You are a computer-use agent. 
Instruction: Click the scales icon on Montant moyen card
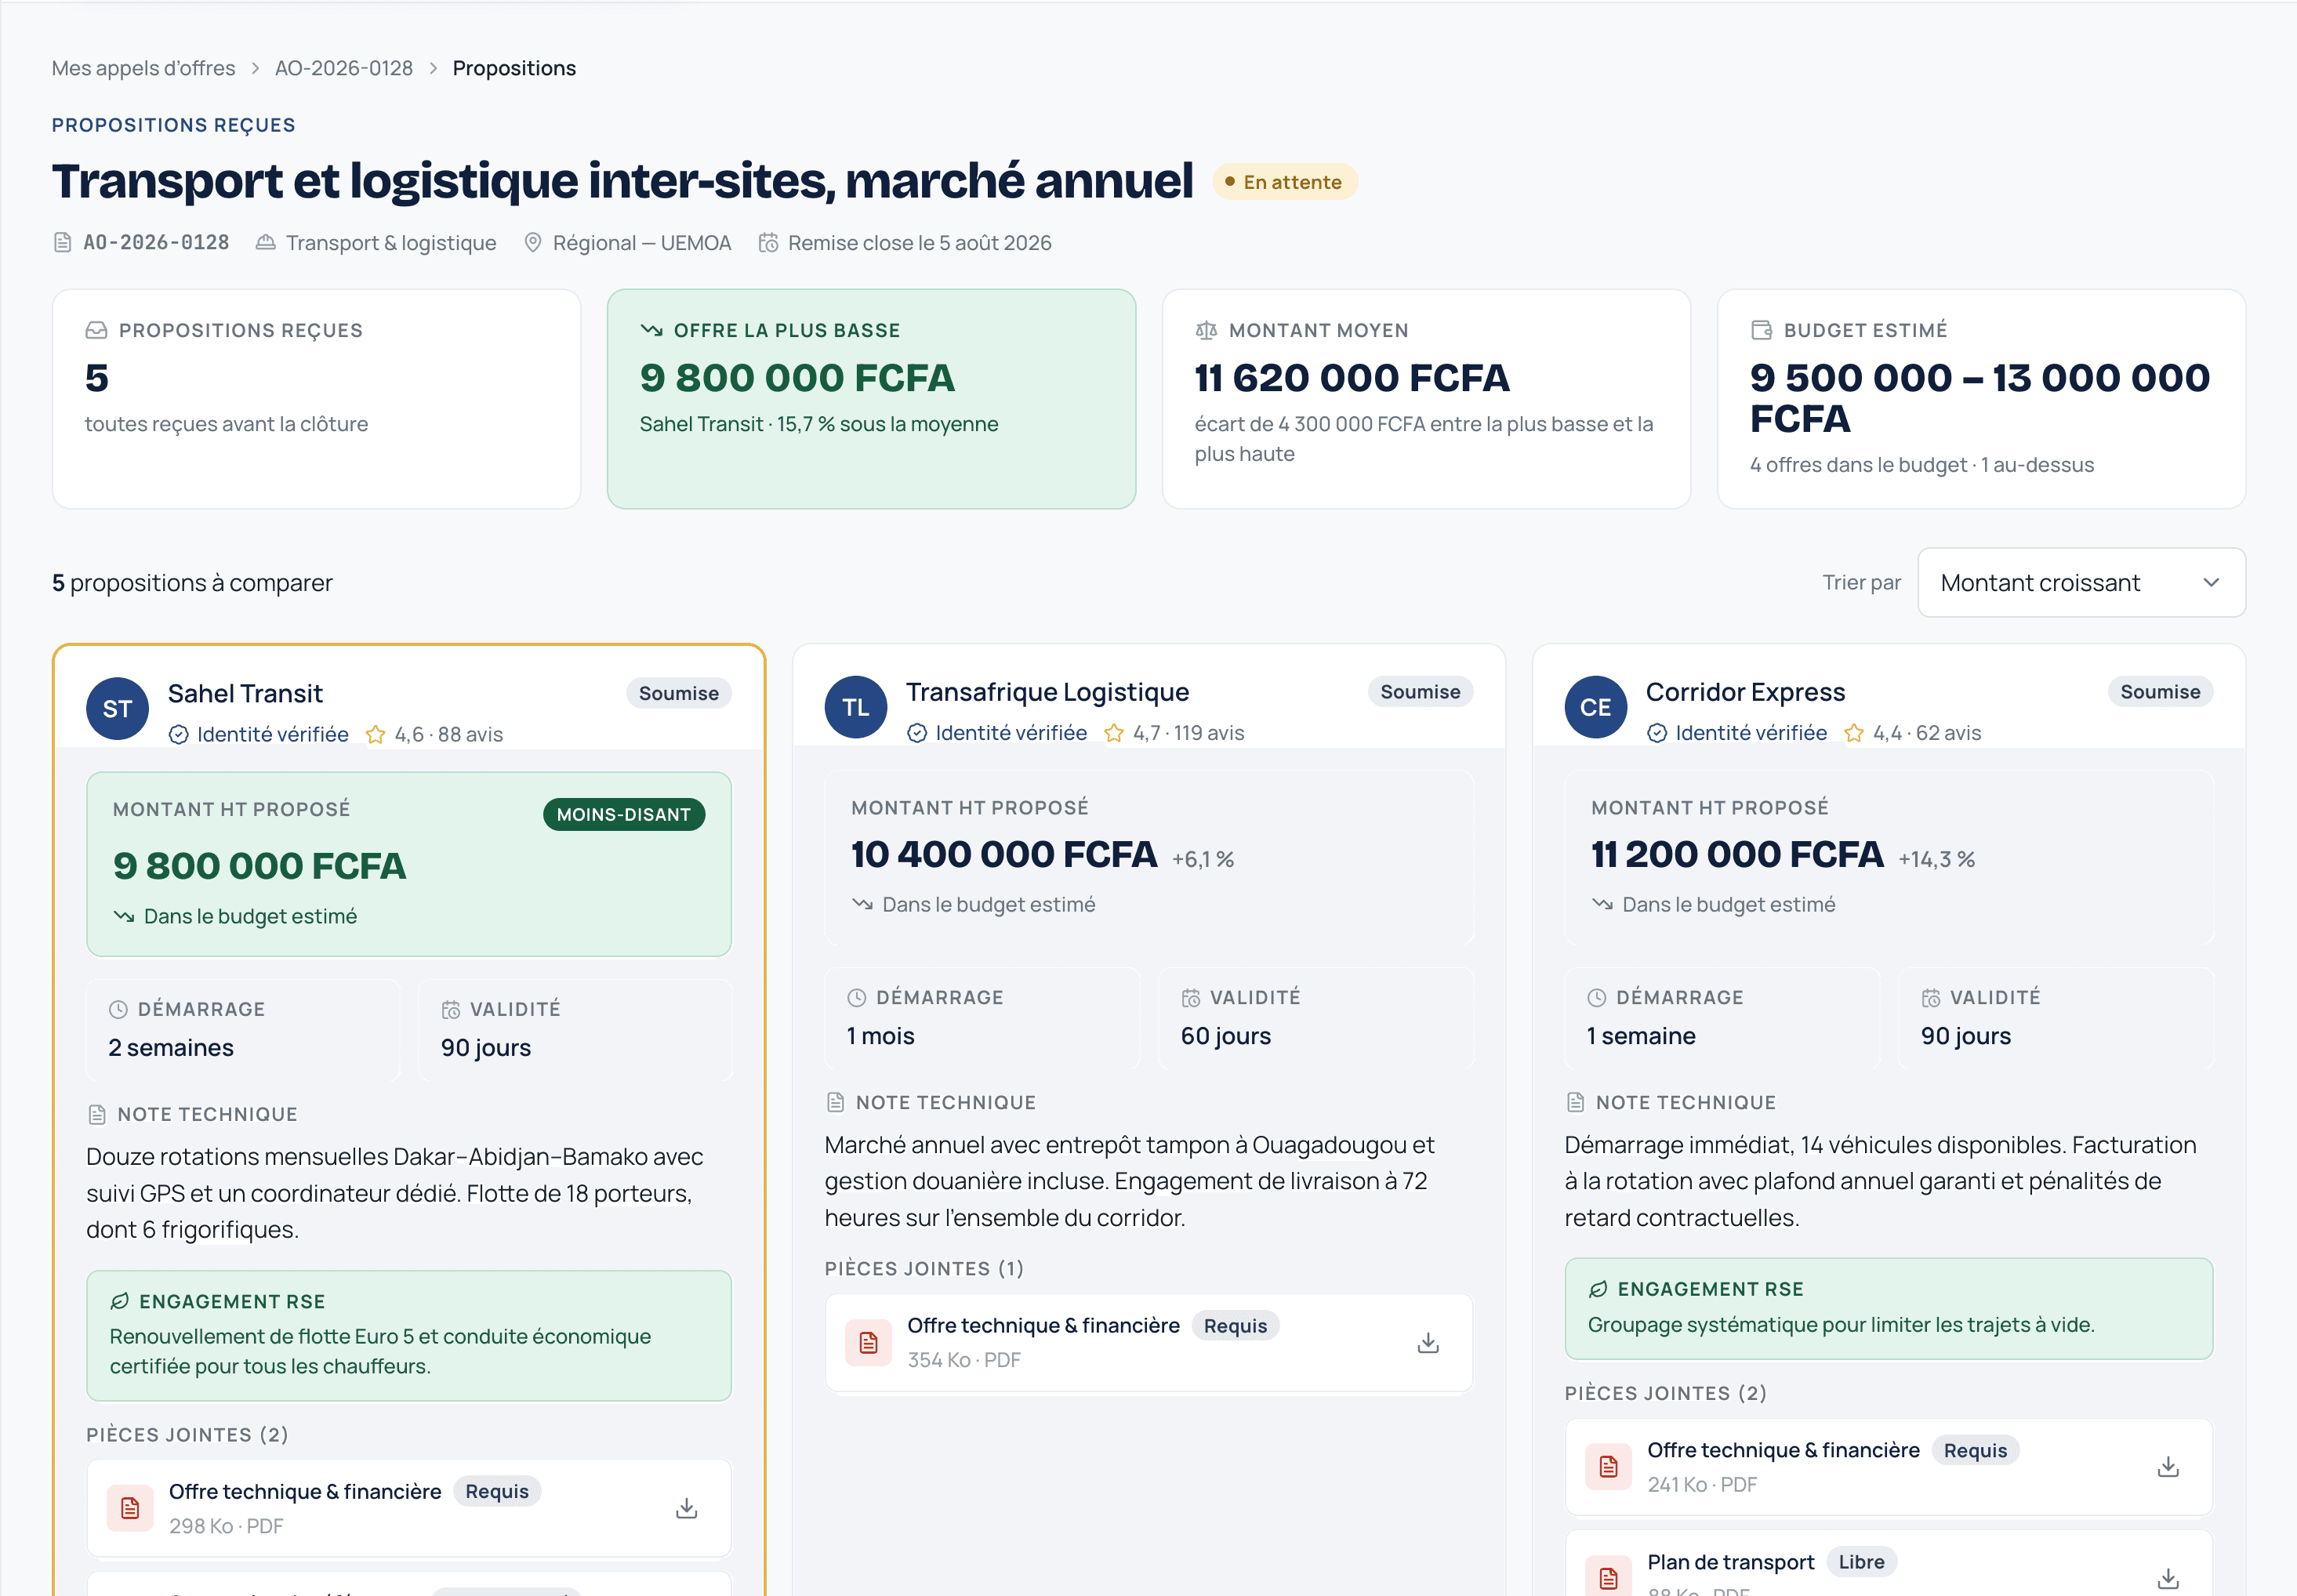pyautogui.click(x=1206, y=330)
